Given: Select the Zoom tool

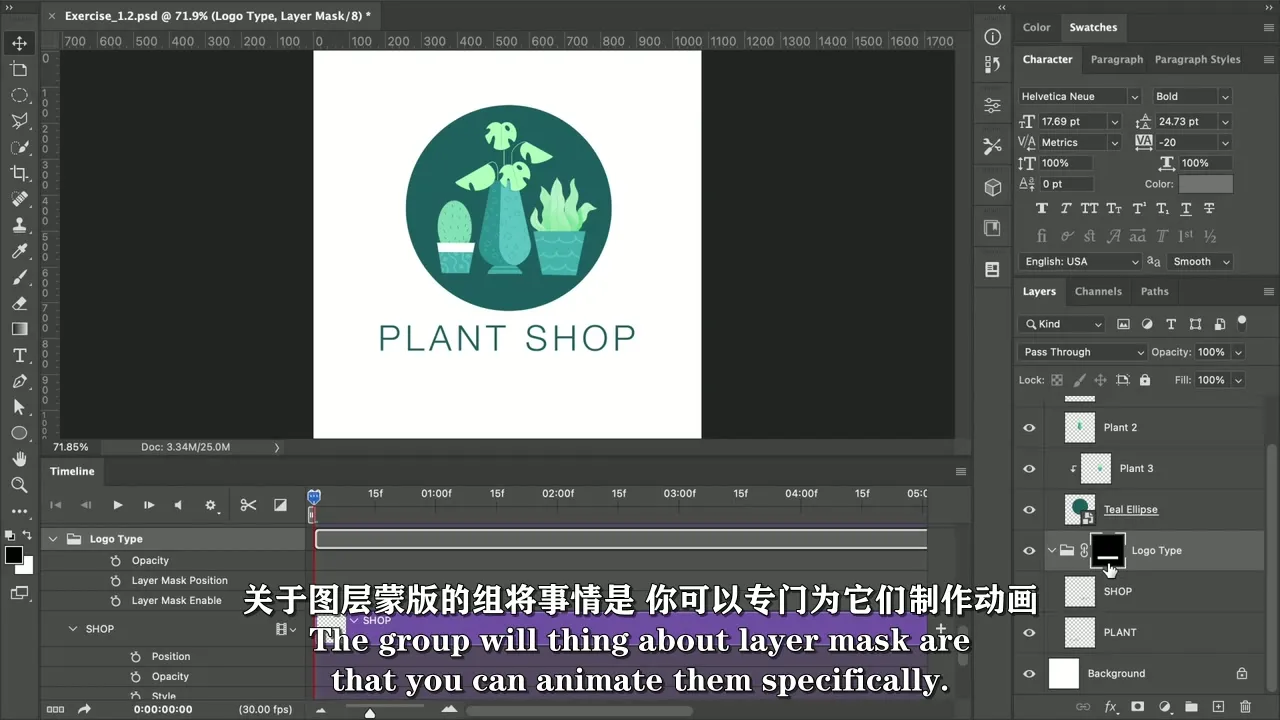Looking at the screenshot, I should point(19,485).
